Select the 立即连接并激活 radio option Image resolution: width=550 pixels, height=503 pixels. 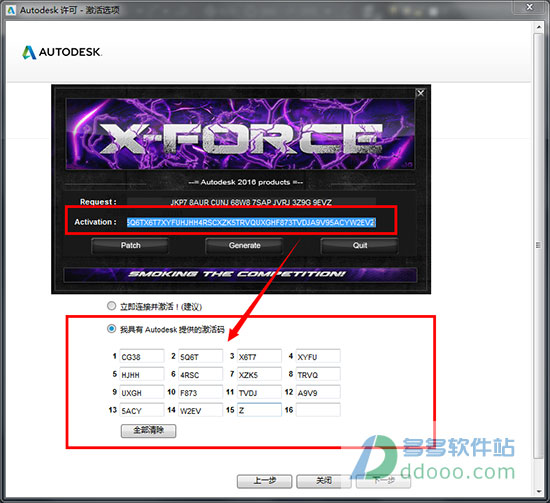111,306
